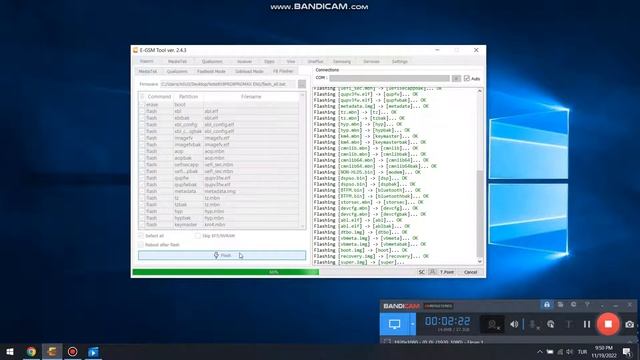
Task: Enable Reboot after flash checkbox
Action: click(x=141, y=245)
